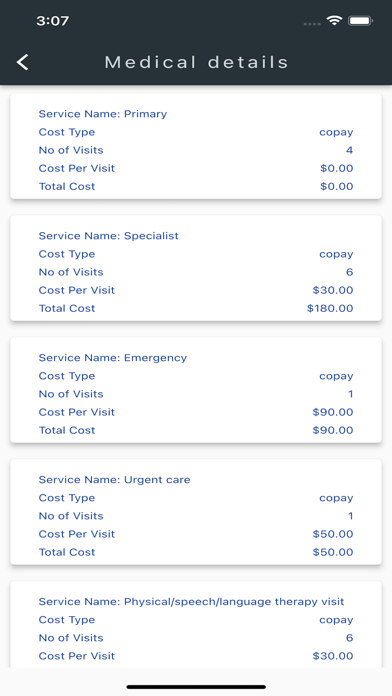Tap the back arrow icon

23,62
